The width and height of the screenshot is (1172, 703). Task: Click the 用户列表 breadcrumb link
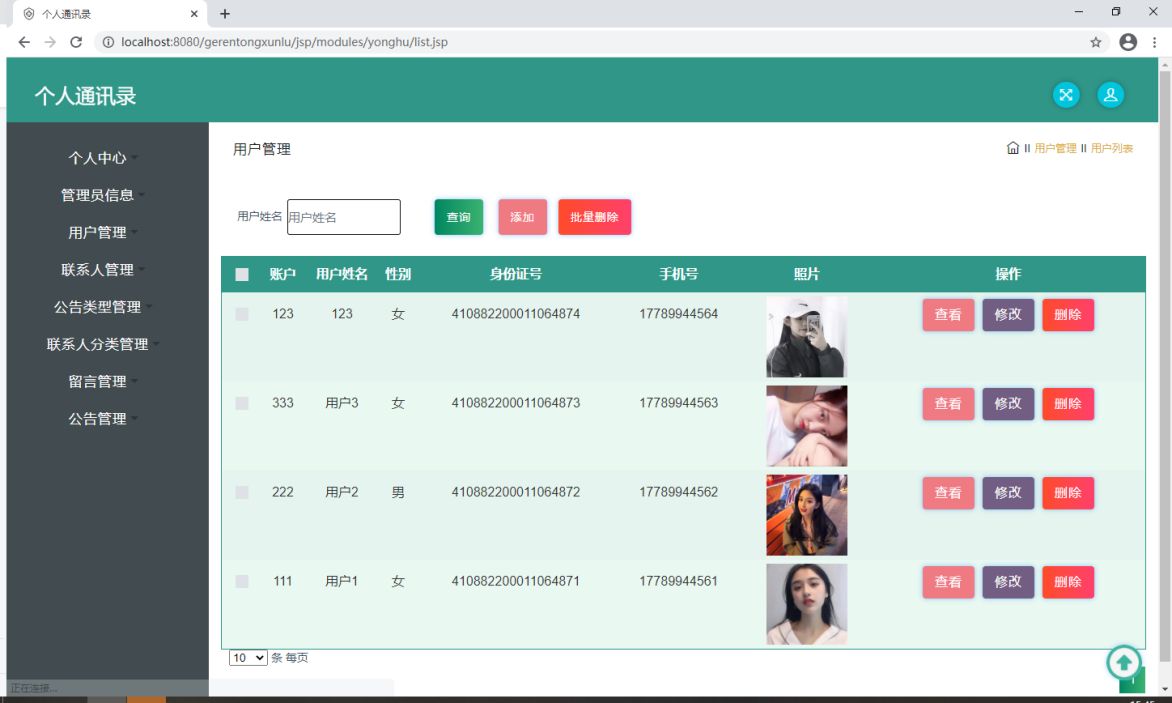pyautogui.click(x=1111, y=148)
